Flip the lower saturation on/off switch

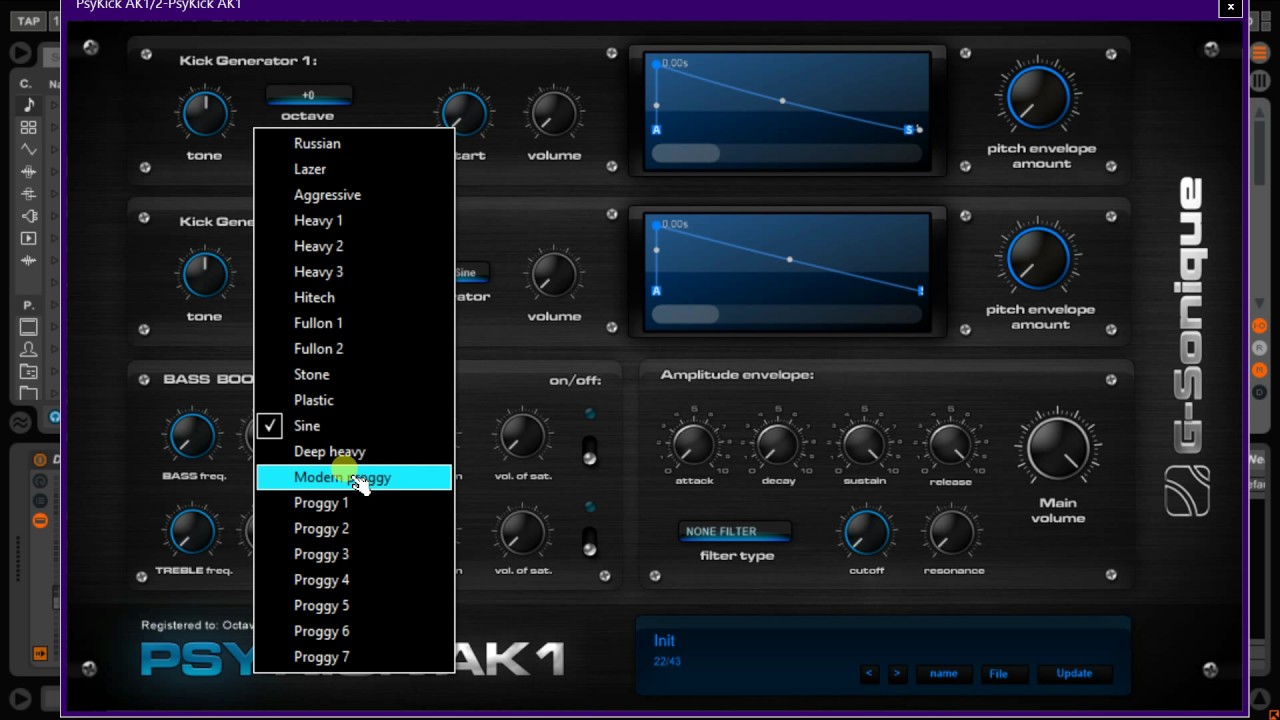(590, 541)
